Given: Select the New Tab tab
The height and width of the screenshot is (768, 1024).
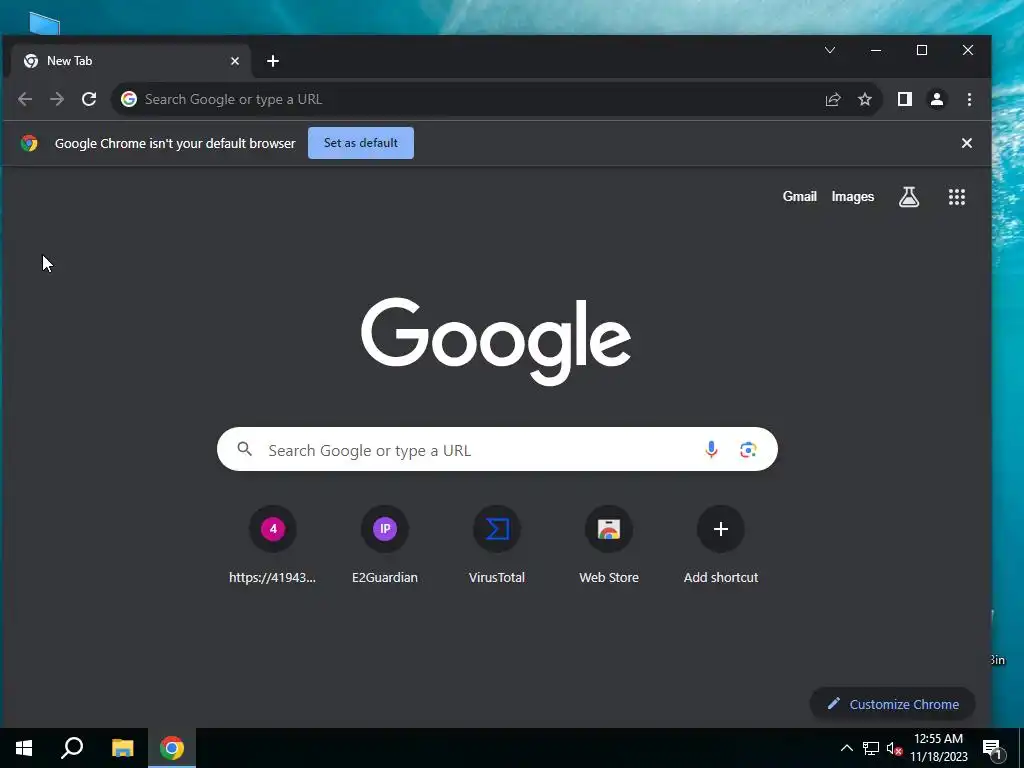Looking at the screenshot, I should pos(129,61).
